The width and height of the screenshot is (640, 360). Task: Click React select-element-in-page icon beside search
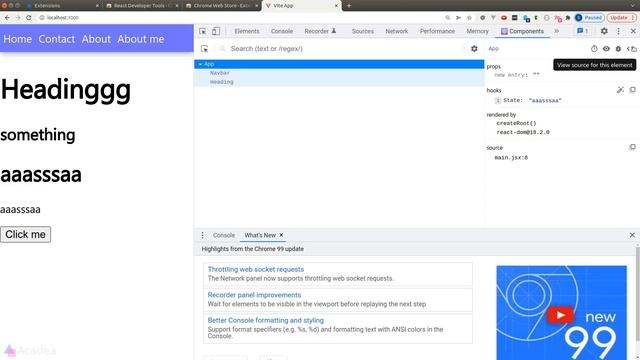[x=204, y=49]
